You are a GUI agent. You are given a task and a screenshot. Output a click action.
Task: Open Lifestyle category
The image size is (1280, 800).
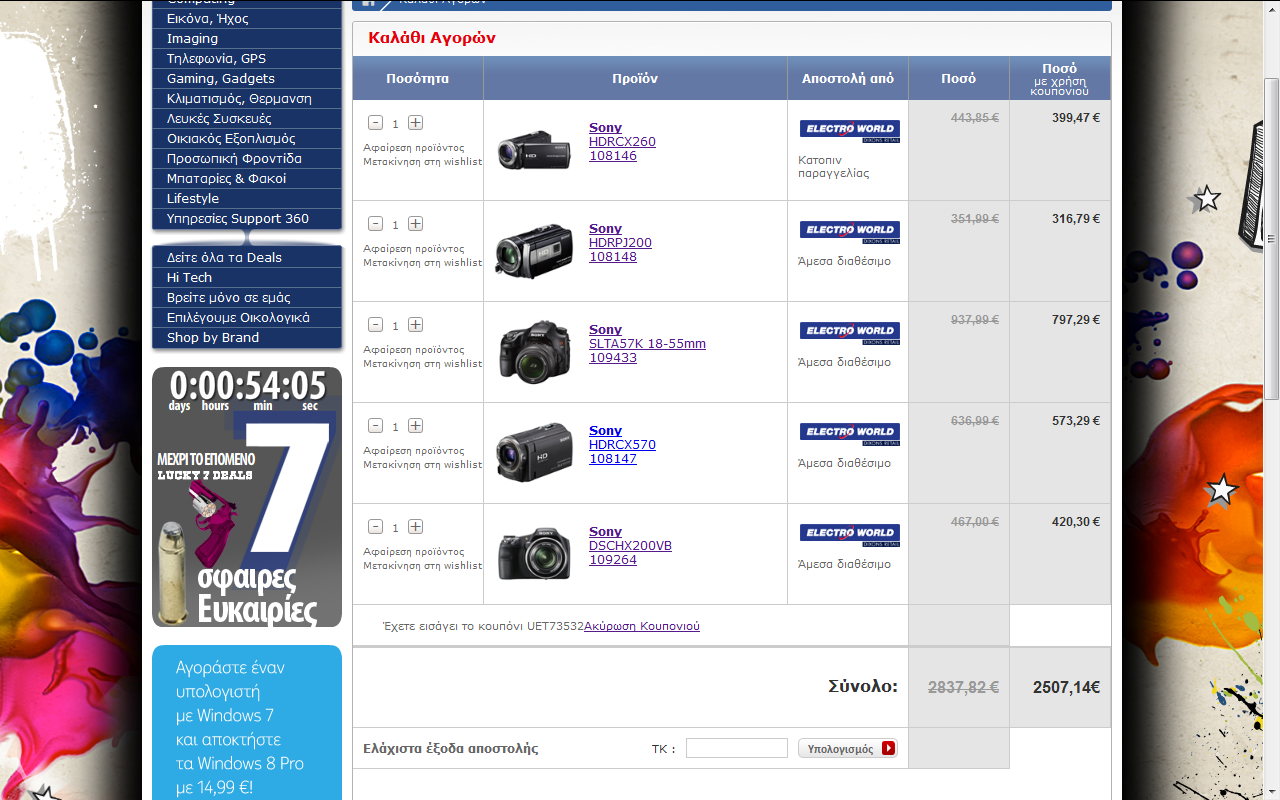247,198
